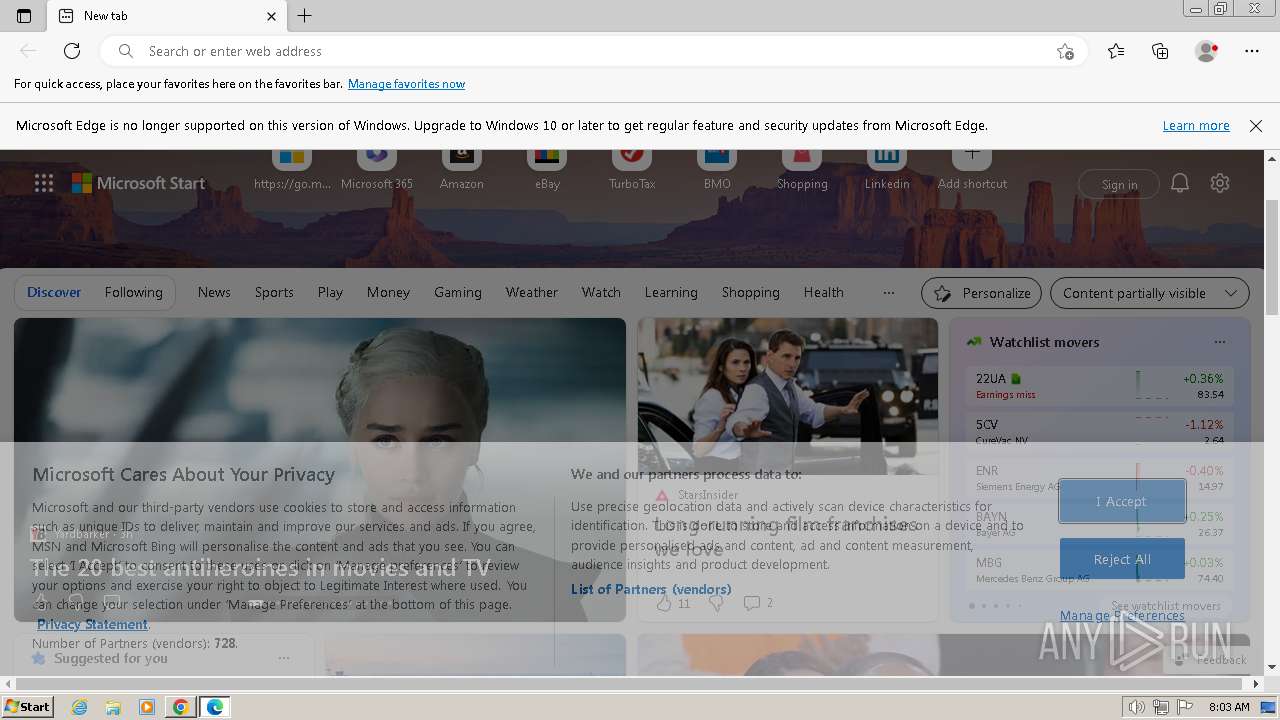
Task: Switch to the Following tab
Action: [x=134, y=292]
